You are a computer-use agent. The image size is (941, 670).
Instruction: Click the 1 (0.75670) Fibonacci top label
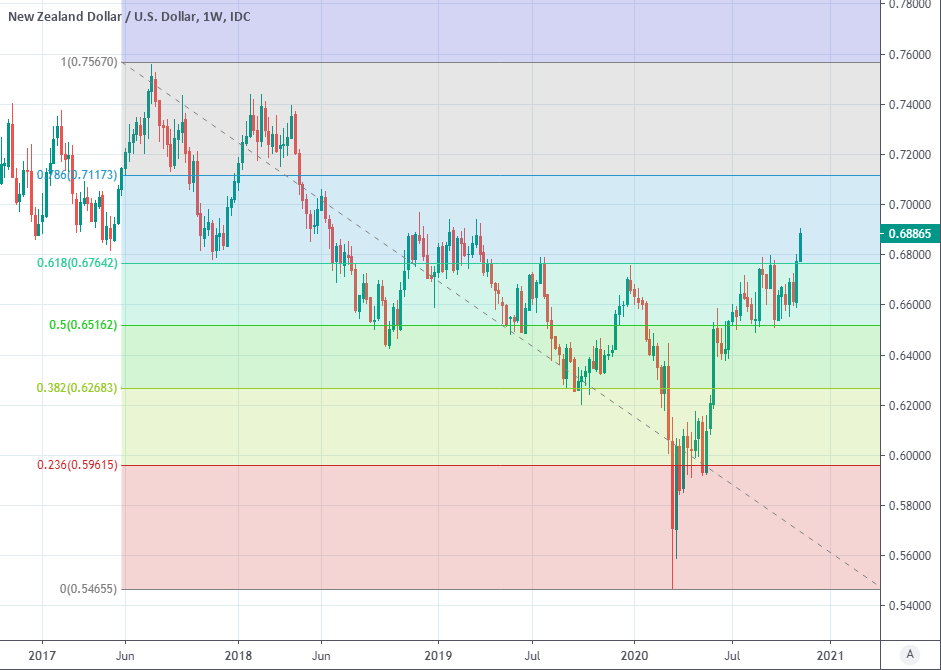tap(89, 62)
